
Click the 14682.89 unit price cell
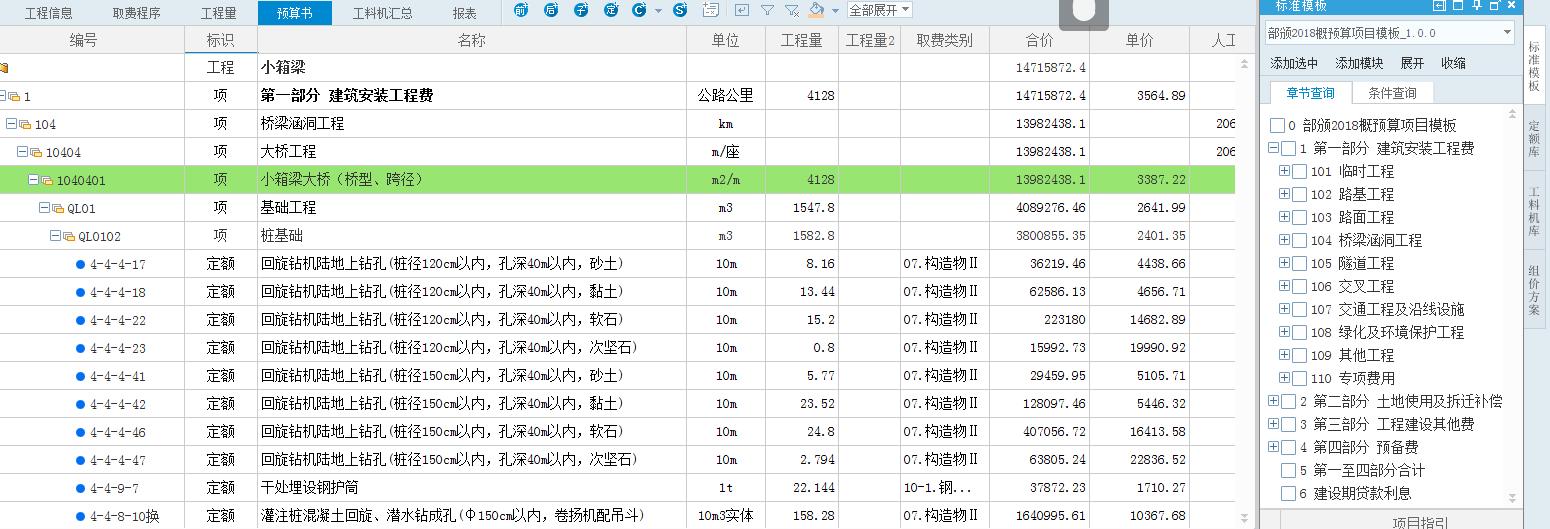[1139, 320]
